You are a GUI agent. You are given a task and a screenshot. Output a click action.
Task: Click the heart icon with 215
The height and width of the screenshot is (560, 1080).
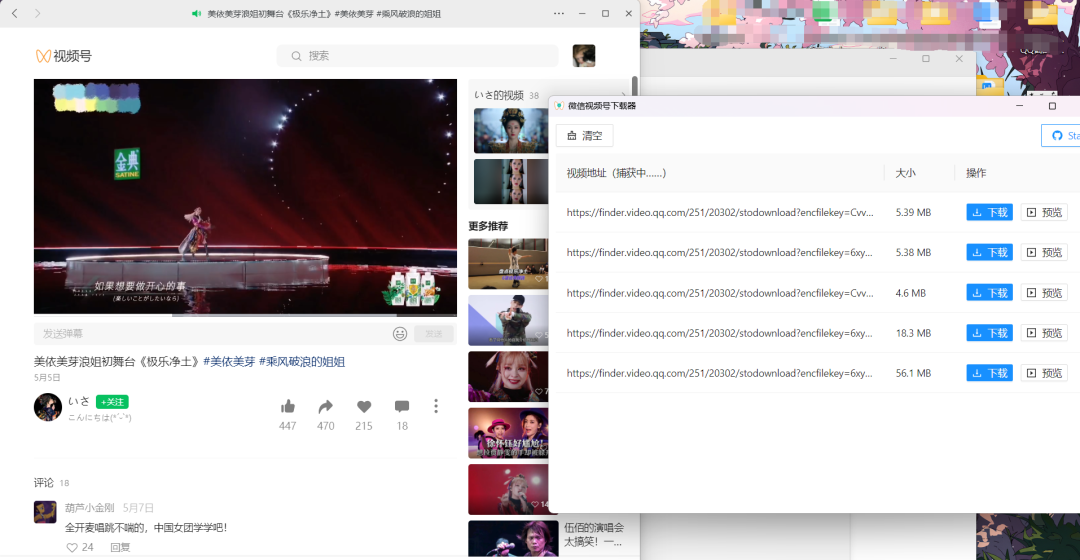coord(364,406)
